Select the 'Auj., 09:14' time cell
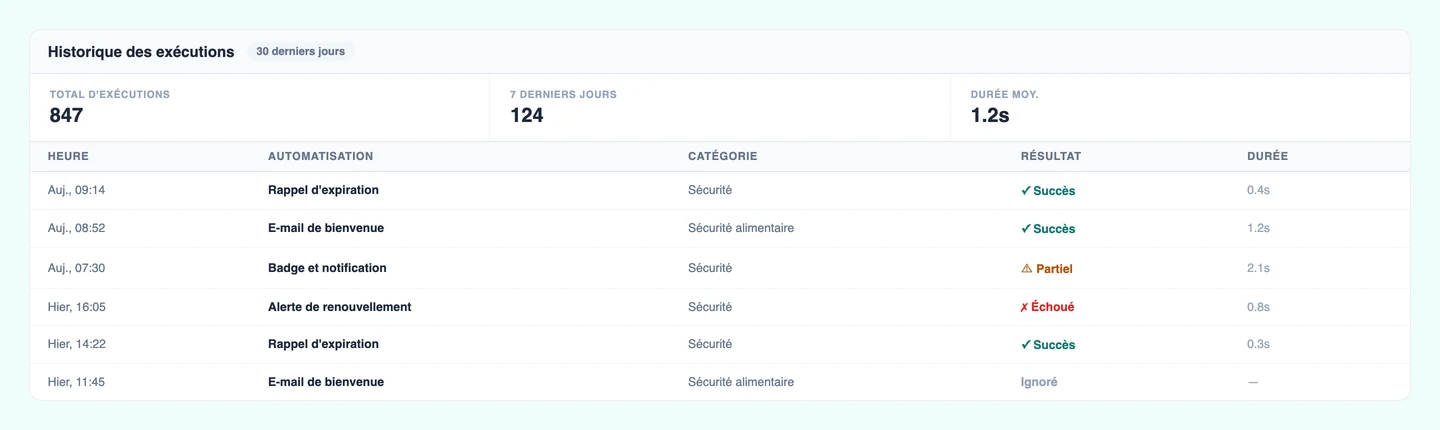Viewport: 1440px width, 430px height. click(x=76, y=190)
